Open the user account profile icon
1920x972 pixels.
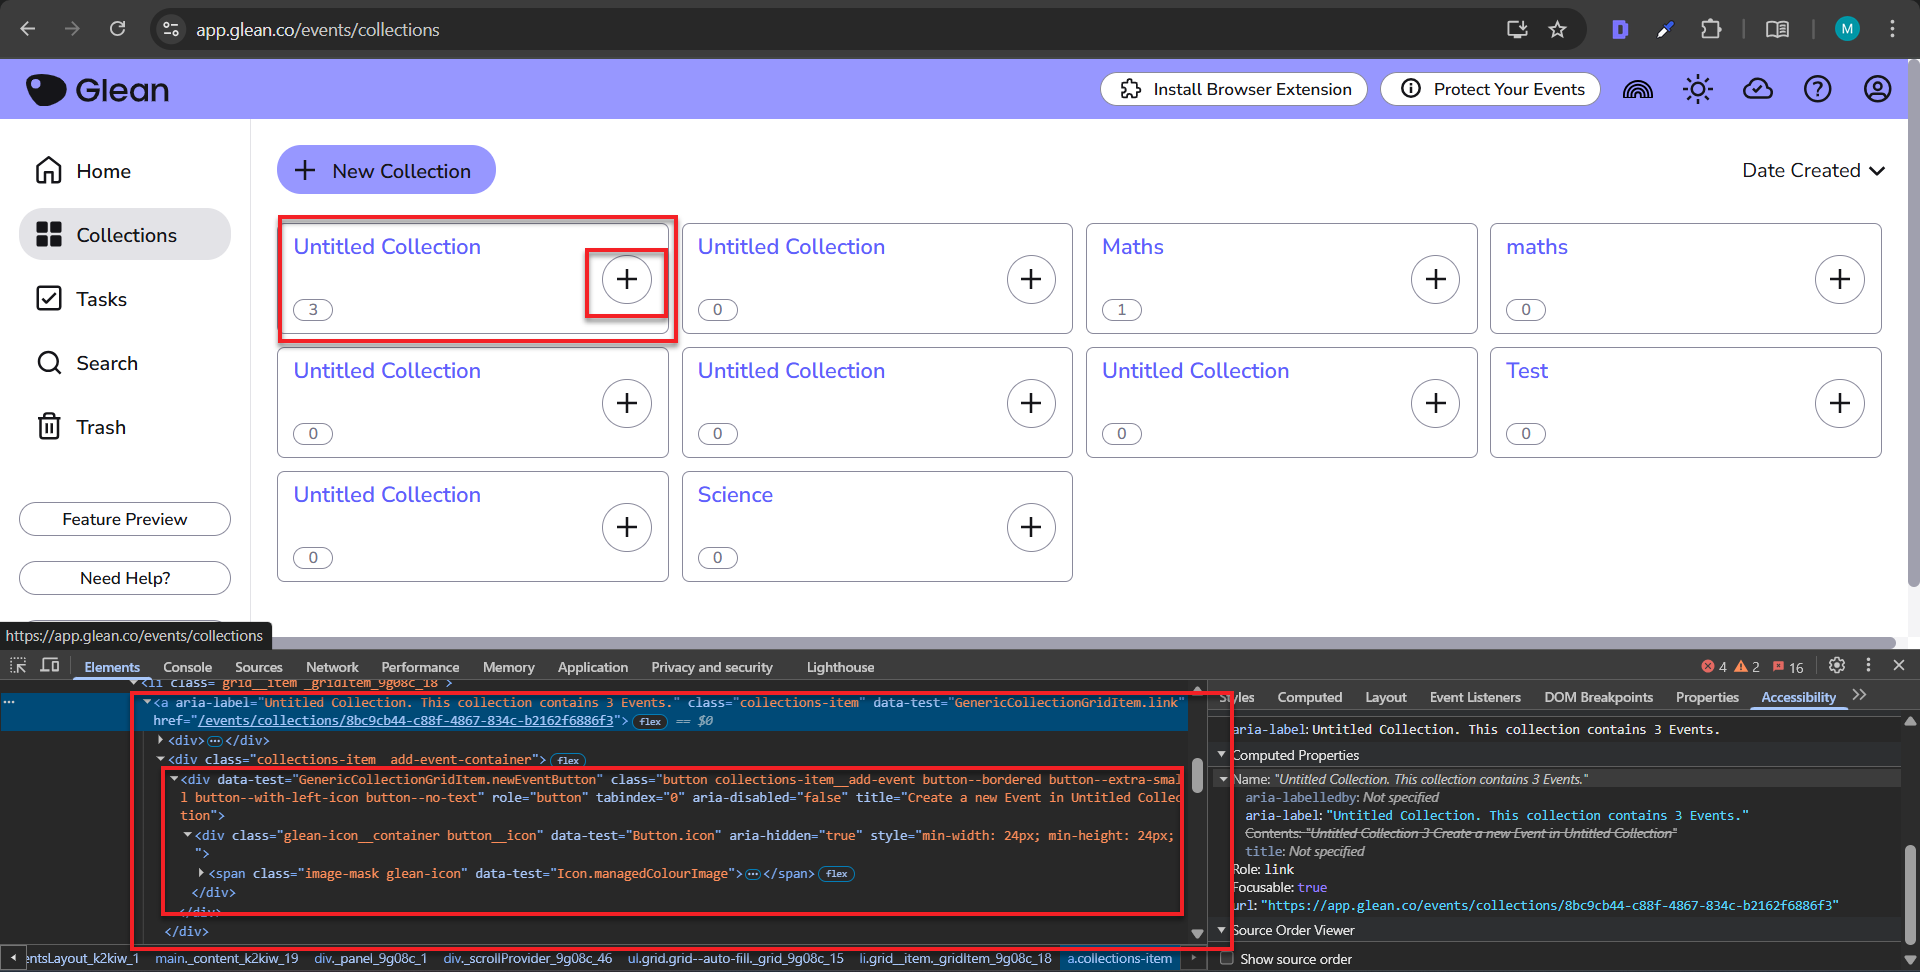(x=1877, y=89)
